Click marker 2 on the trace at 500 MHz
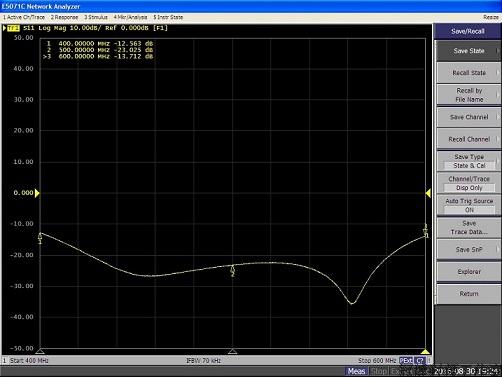Image resolution: width=502 pixels, height=377 pixels. (233, 271)
